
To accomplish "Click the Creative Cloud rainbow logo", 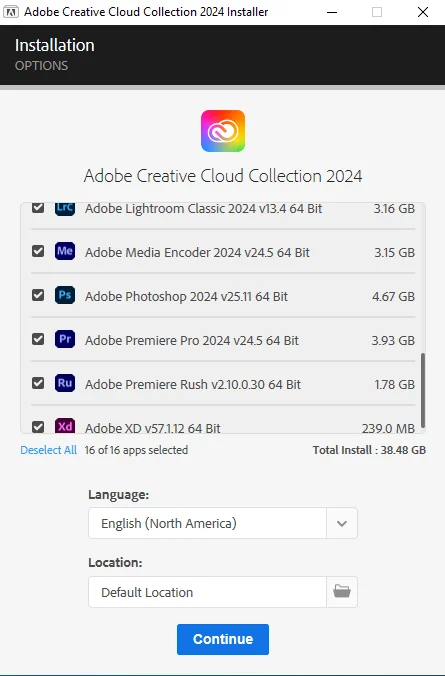I will click(223, 131).
